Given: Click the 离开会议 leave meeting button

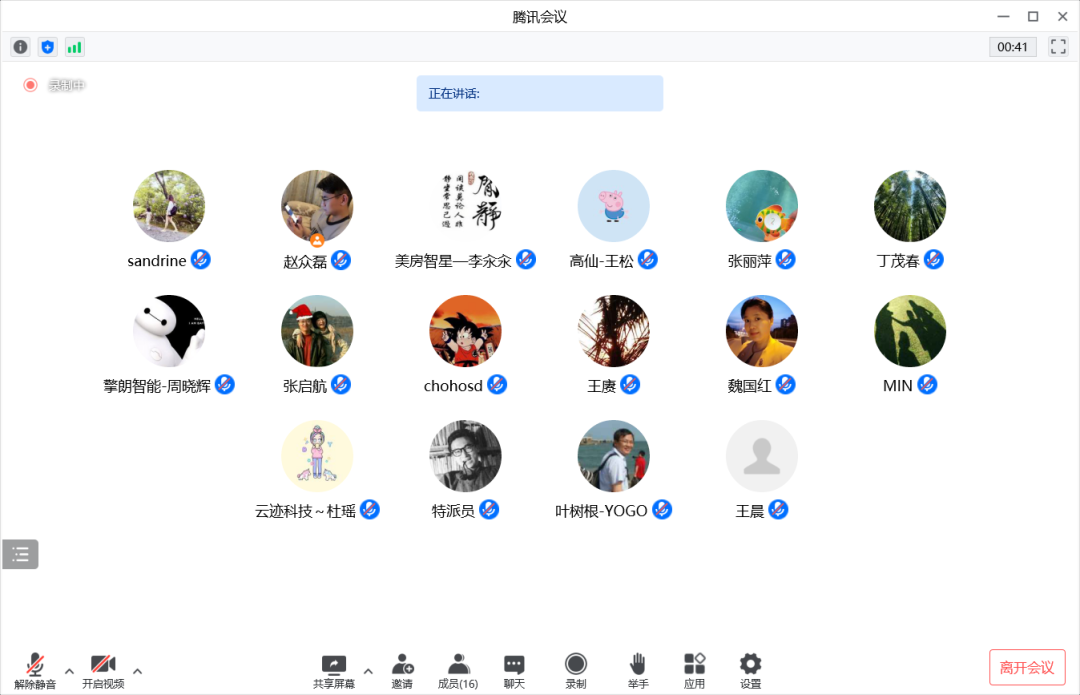Looking at the screenshot, I should pos(1028,668).
